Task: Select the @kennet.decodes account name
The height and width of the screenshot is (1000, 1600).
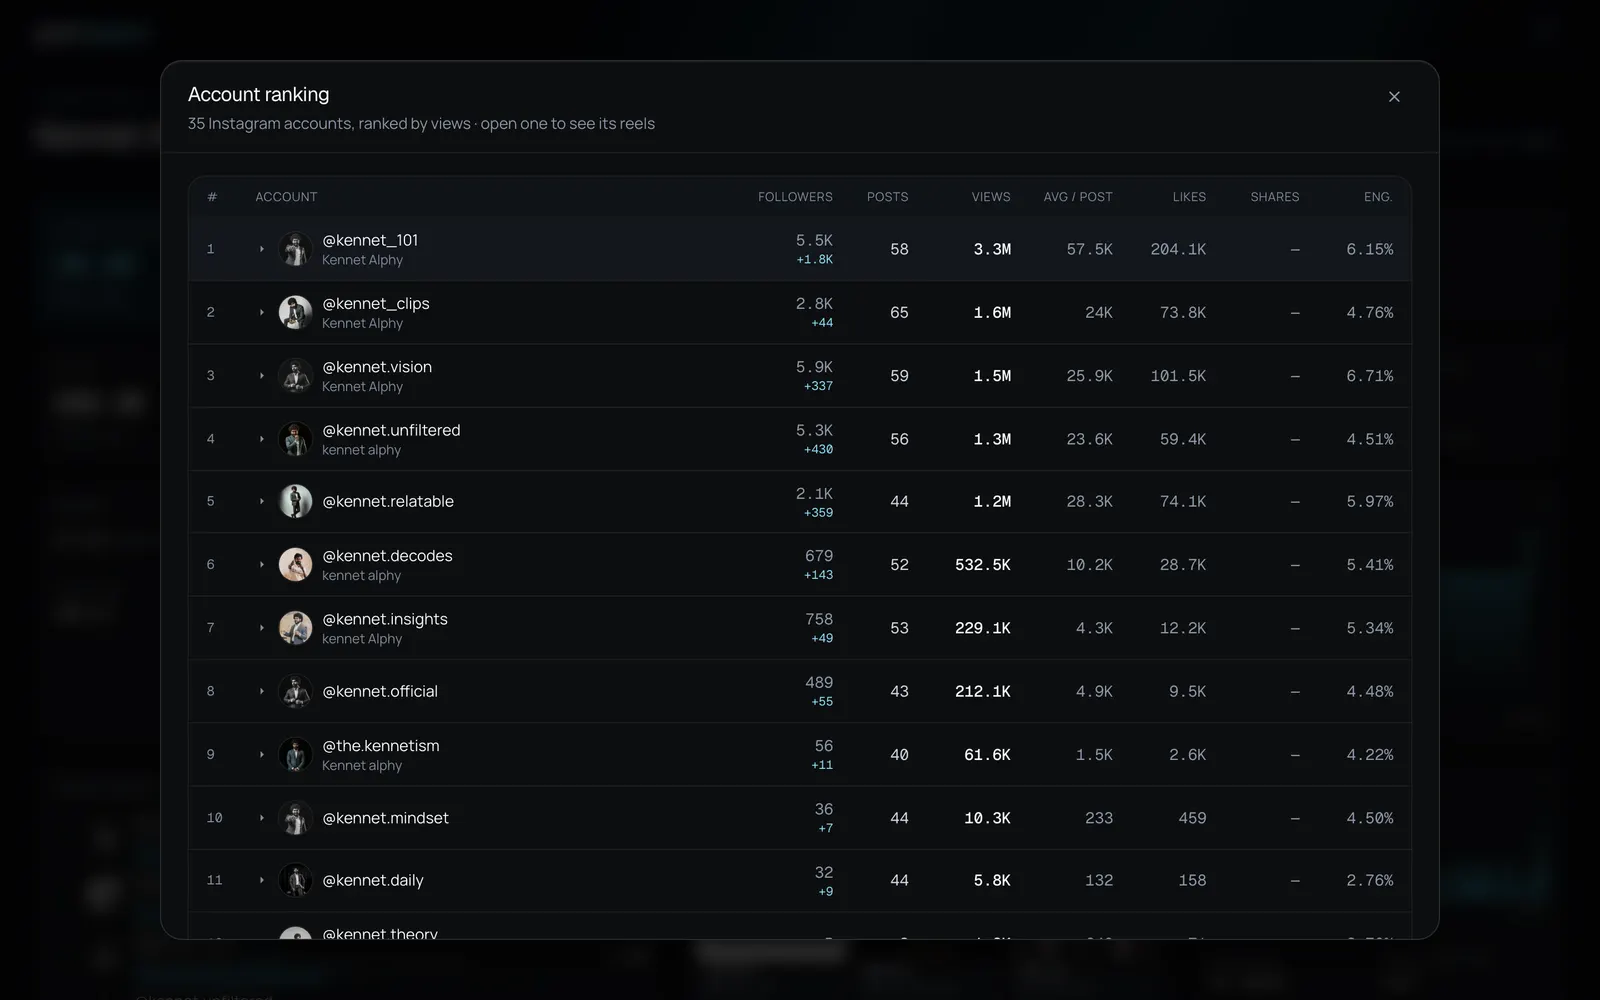Action: click(x=387, y=556)
